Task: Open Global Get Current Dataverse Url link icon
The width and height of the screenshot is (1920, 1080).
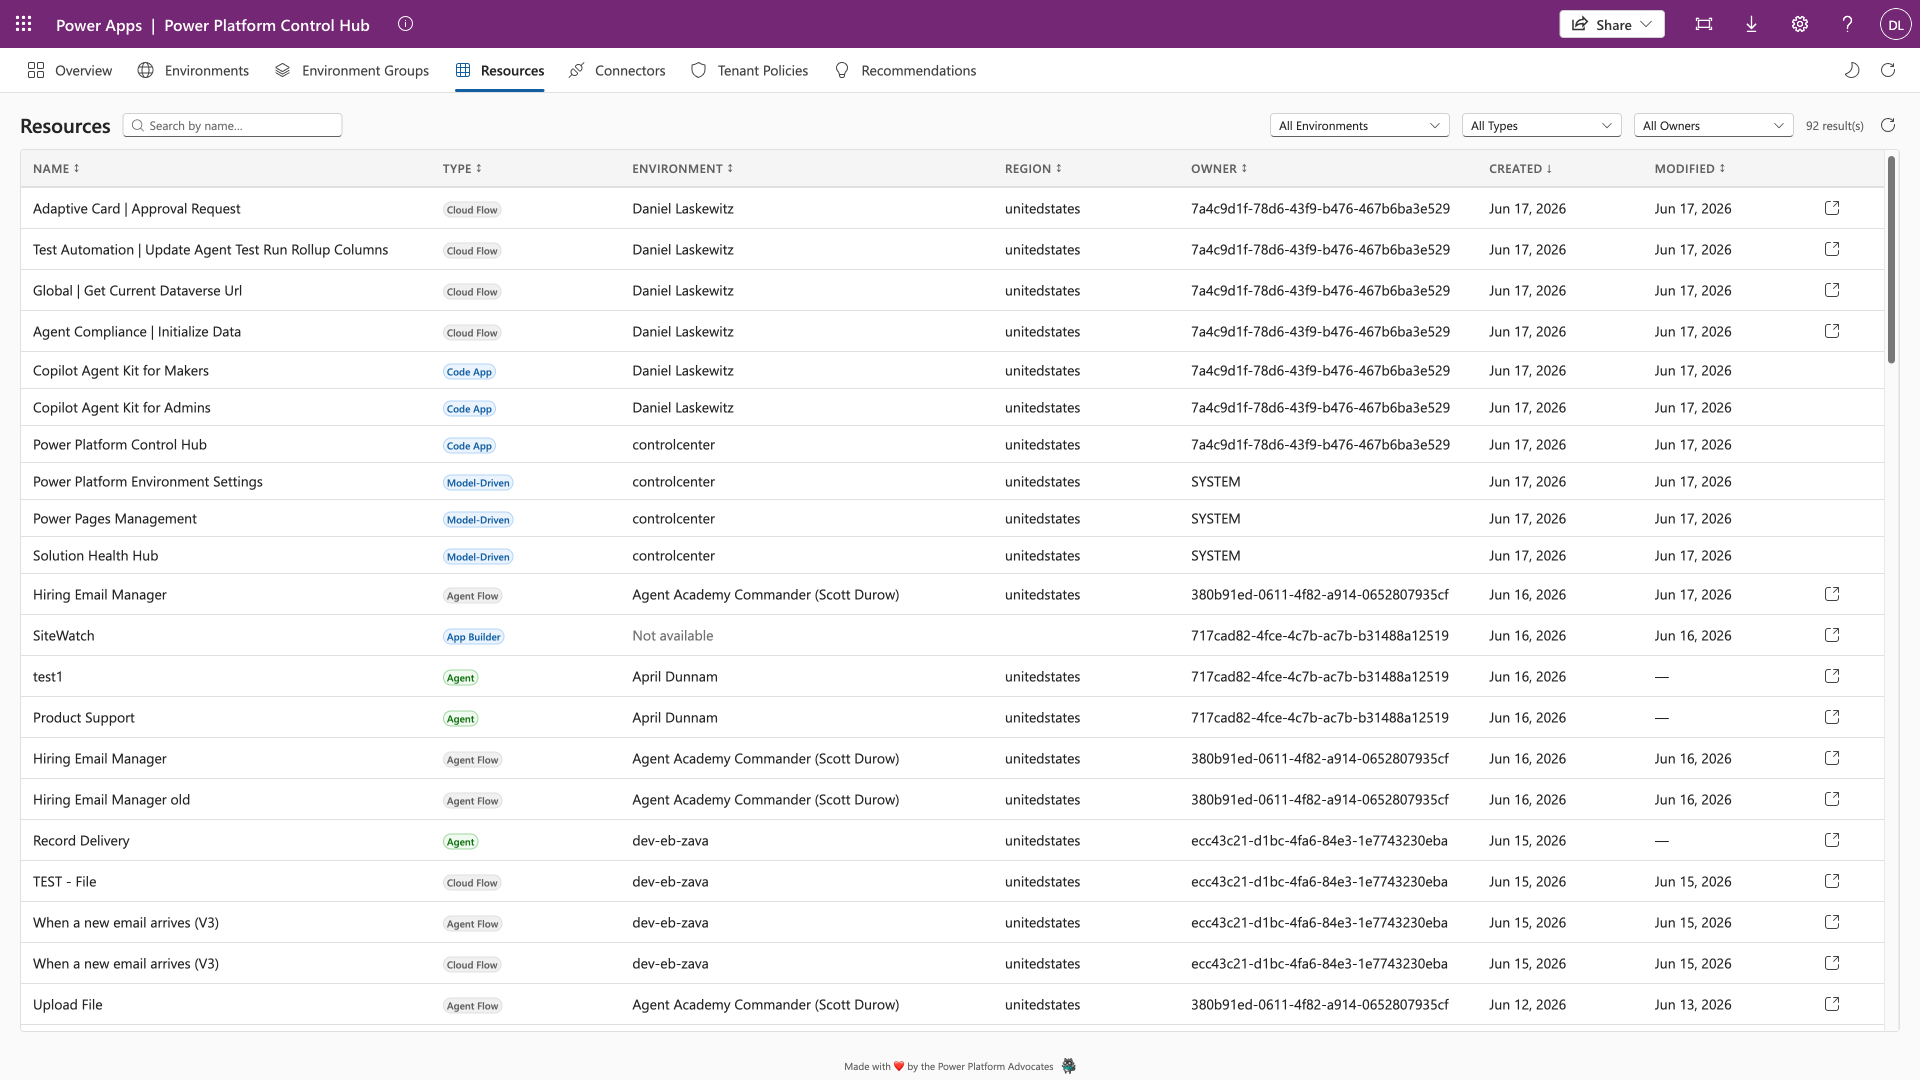Action: (x=1832, y=290)
